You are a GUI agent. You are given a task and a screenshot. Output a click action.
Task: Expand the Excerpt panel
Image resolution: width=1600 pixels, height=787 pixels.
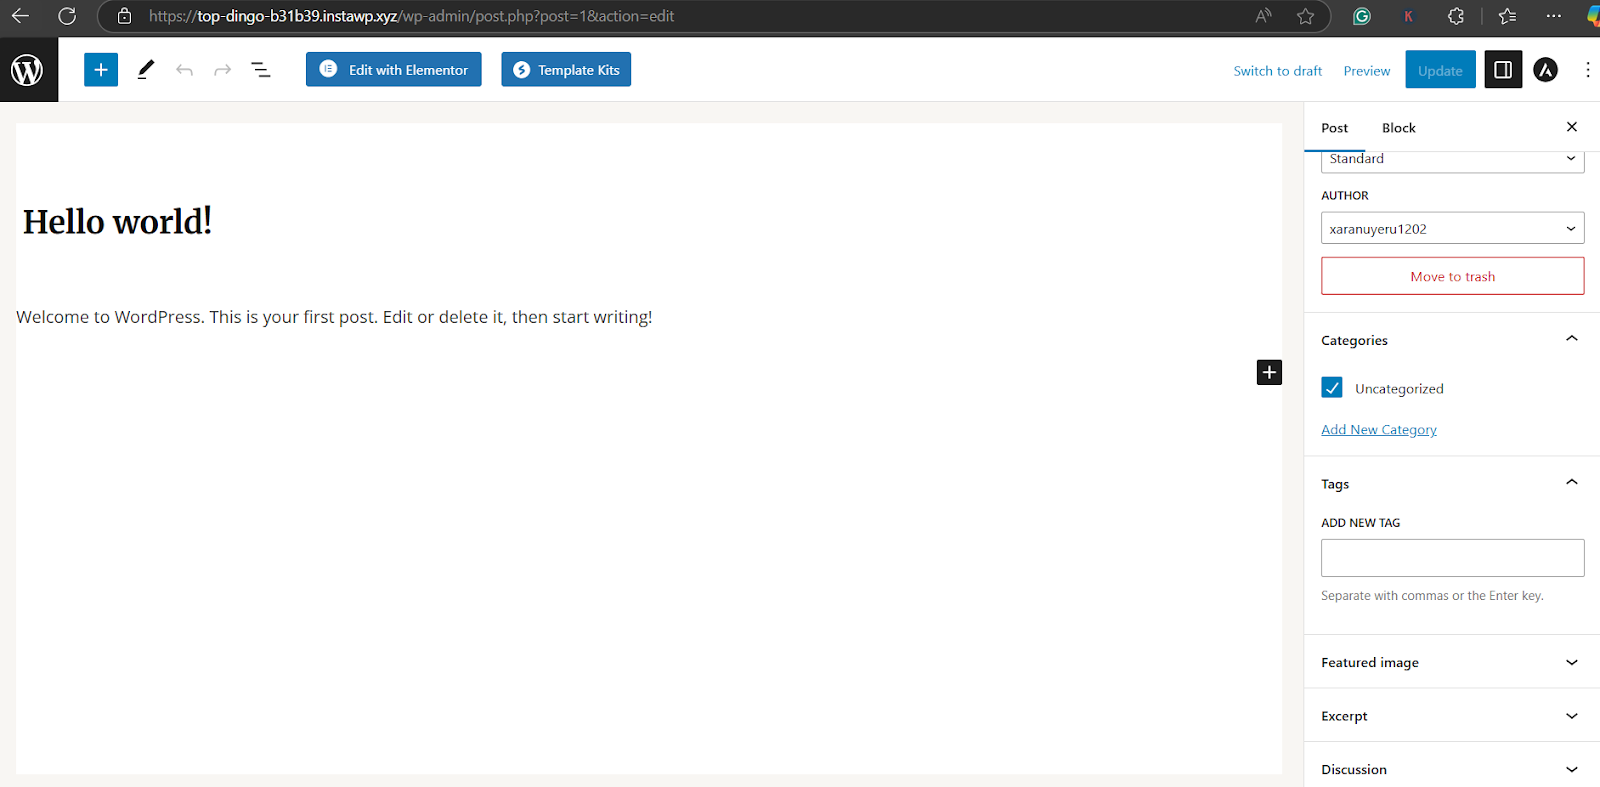point(1452,716)
